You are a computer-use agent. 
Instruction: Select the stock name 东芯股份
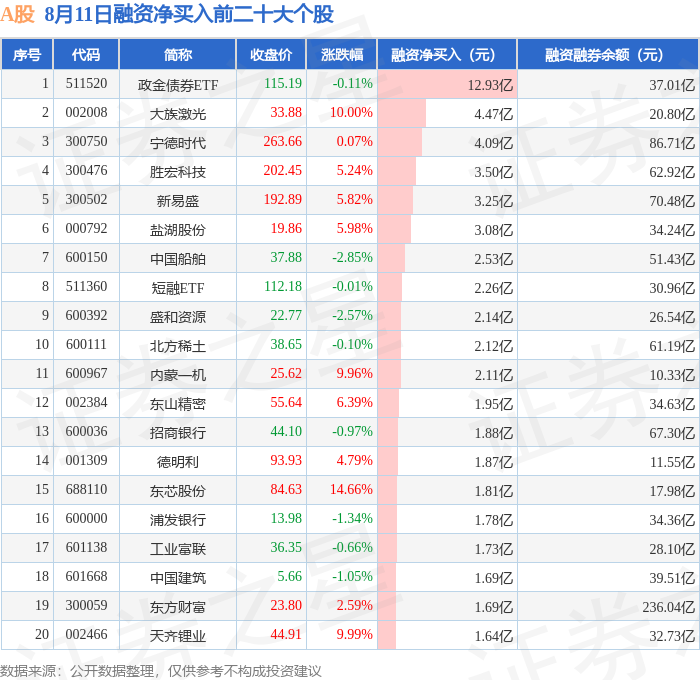click(x=178, y=491)
